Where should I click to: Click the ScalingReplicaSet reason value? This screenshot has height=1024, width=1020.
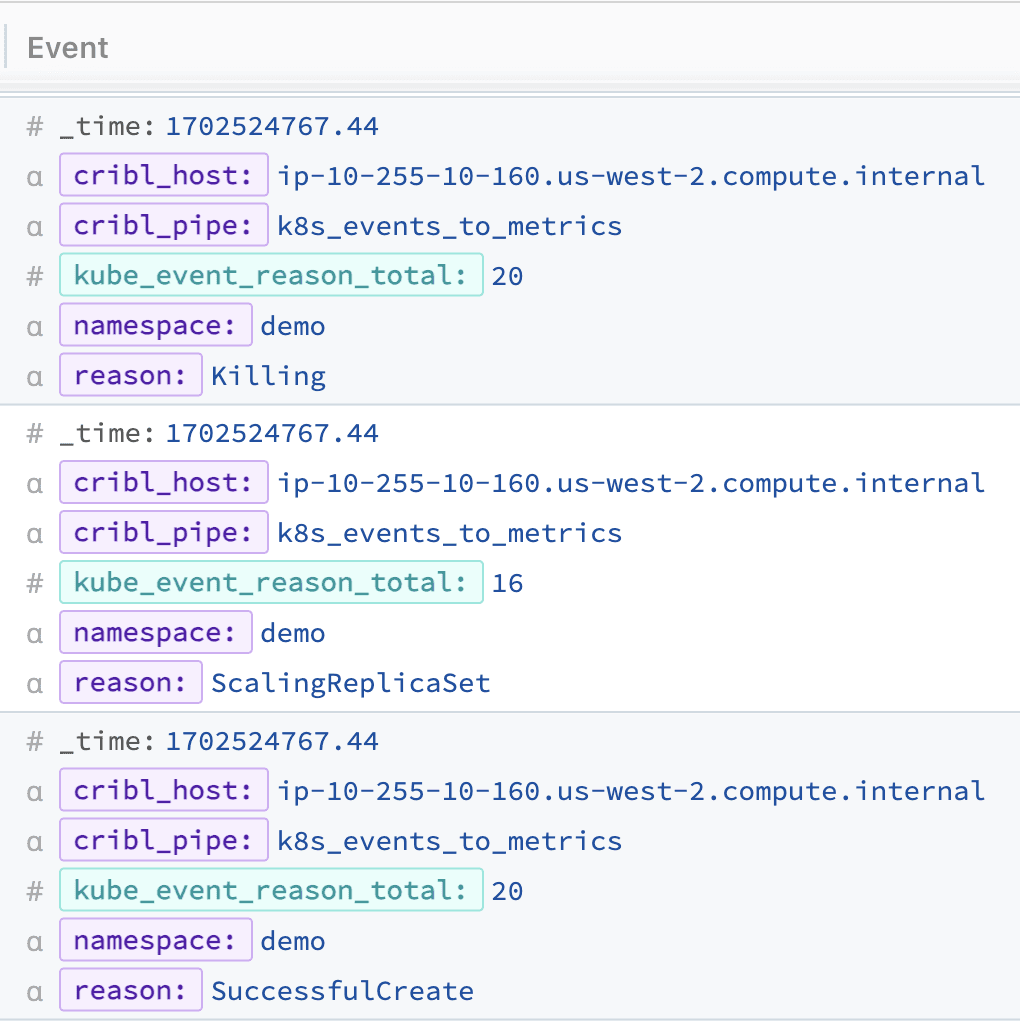click(x=350, y=684)
